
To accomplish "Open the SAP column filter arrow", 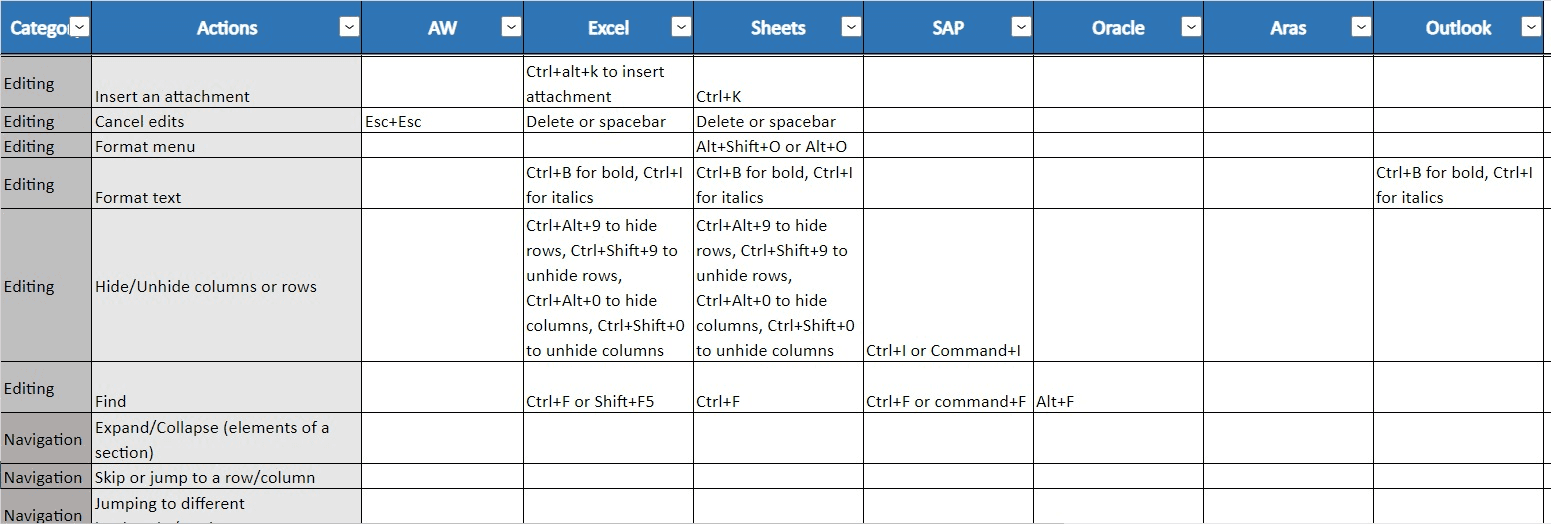I will pyautogui.click(x=1021, y=28).
